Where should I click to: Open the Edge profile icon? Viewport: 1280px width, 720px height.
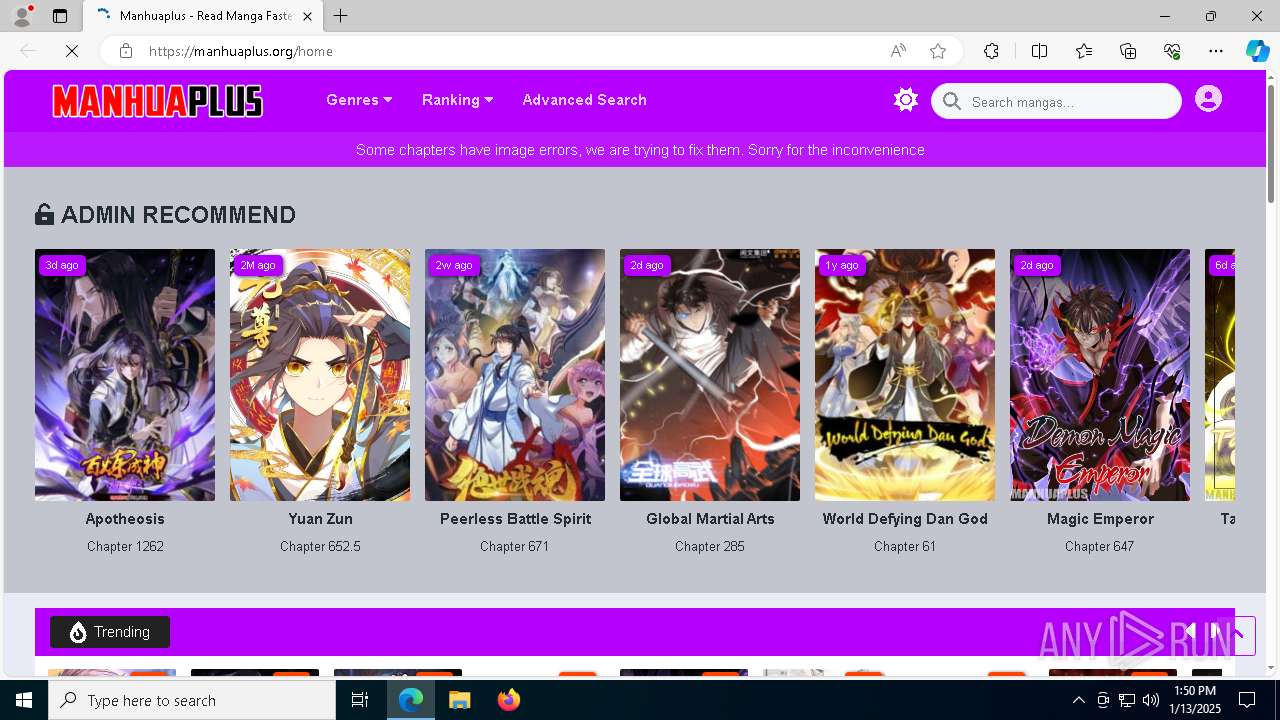point(22,16)
